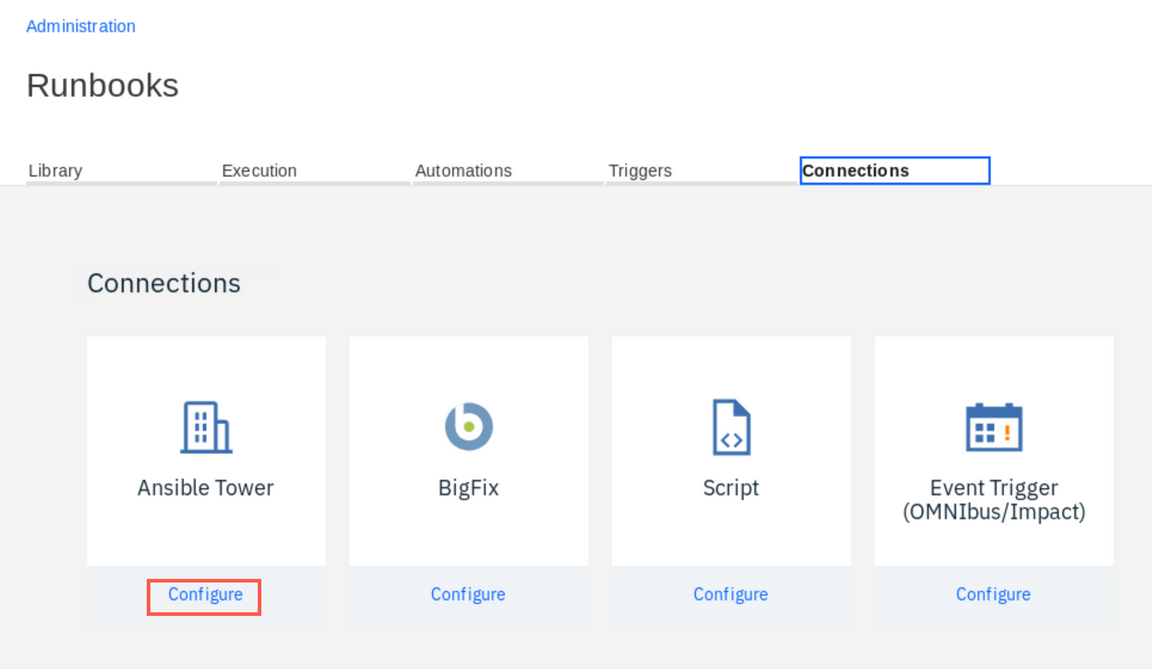Click the Script file code icon
1152x669 pixels.
(731, 427)
